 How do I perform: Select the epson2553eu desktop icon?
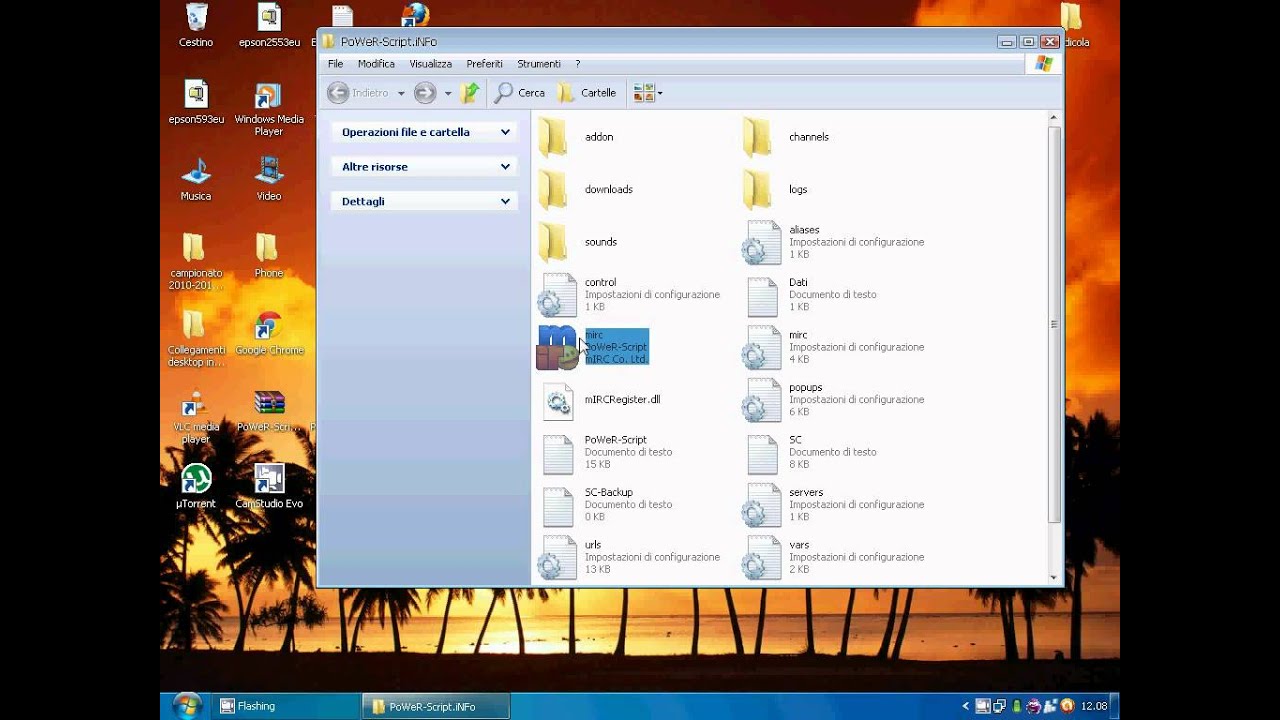[269, 25]
